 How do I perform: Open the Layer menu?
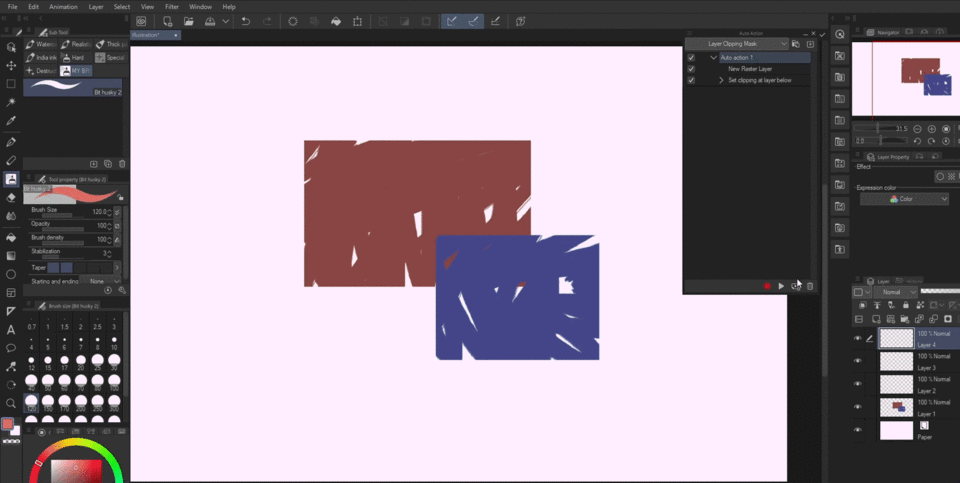point(96,7)
